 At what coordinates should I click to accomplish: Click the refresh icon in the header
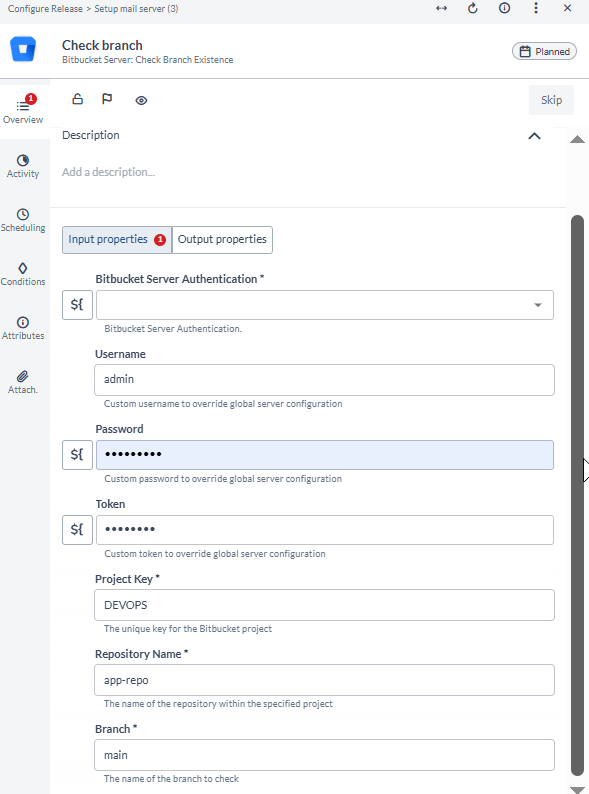(x=473, y=8)
